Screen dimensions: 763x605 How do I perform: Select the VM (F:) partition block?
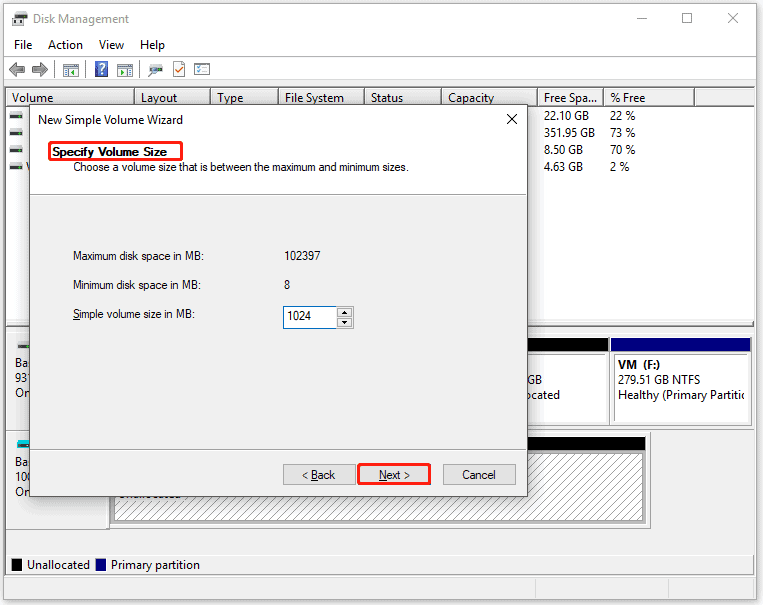click(681, 381)
